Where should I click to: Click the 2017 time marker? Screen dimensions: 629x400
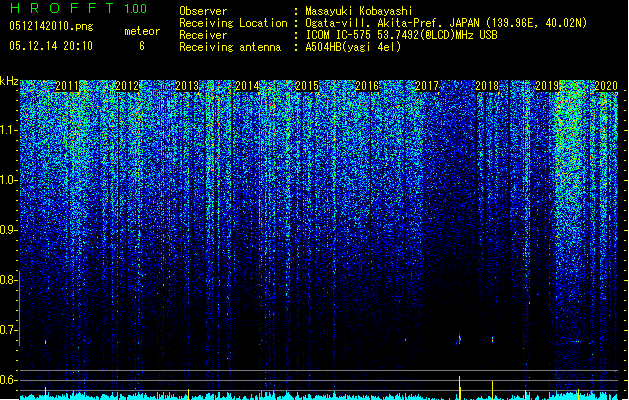pyautogui.click(x=427, y=86)
